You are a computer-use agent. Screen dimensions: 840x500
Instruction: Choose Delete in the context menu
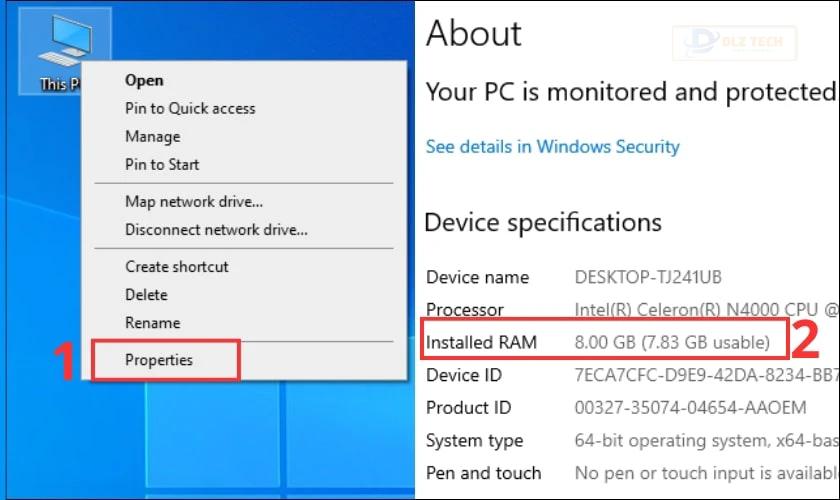pyautogui.click(x=146, y=295)
